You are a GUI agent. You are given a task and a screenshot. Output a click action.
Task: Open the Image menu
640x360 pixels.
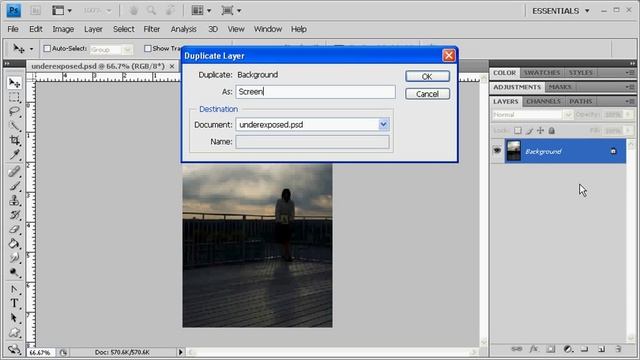point(63,29)
